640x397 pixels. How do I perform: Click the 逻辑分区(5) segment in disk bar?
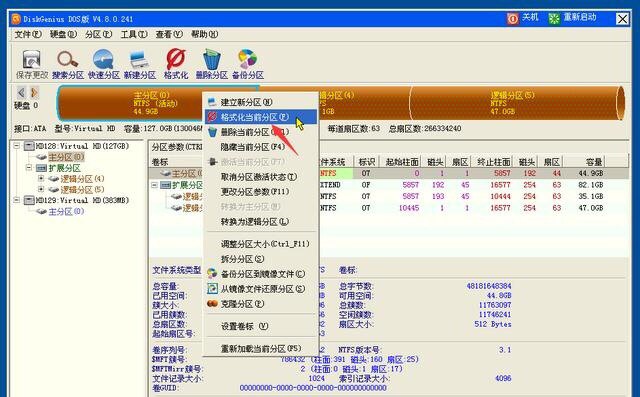pyautogui.click(x=513, y=103)
